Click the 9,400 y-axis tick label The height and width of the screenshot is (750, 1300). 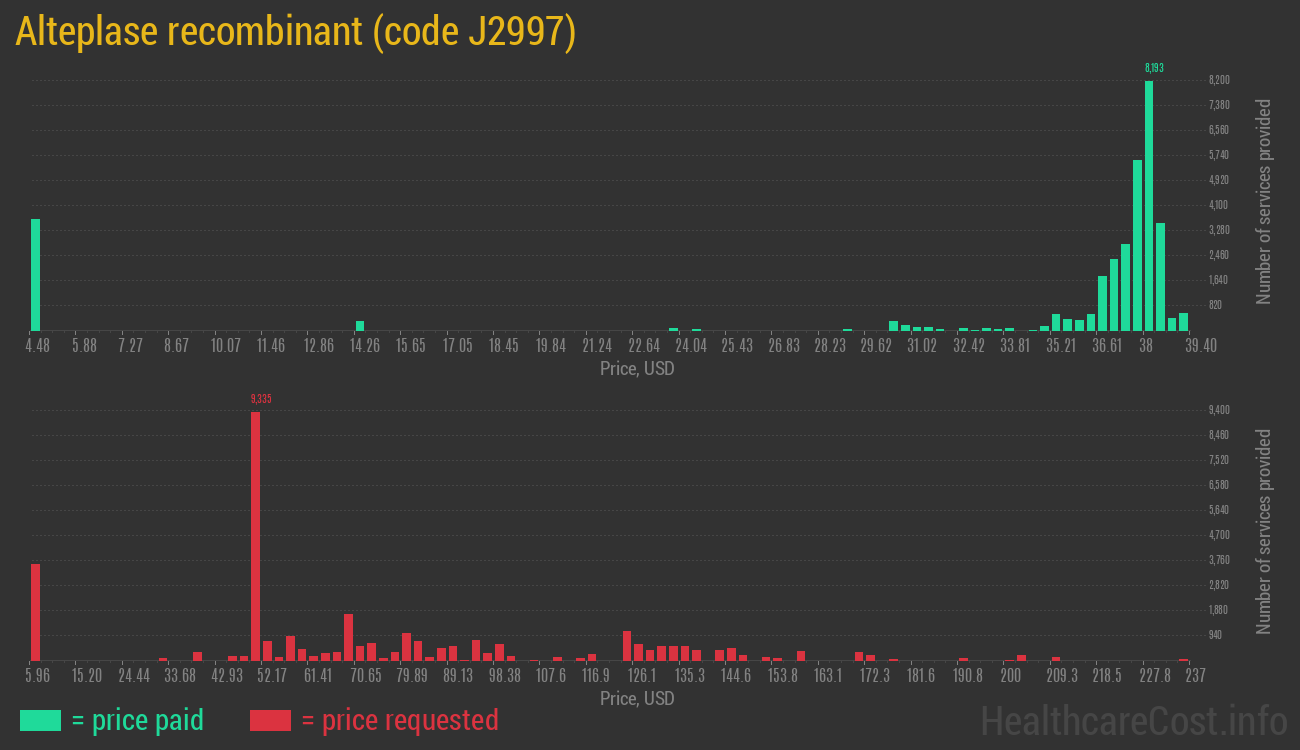click(1219, 410)
